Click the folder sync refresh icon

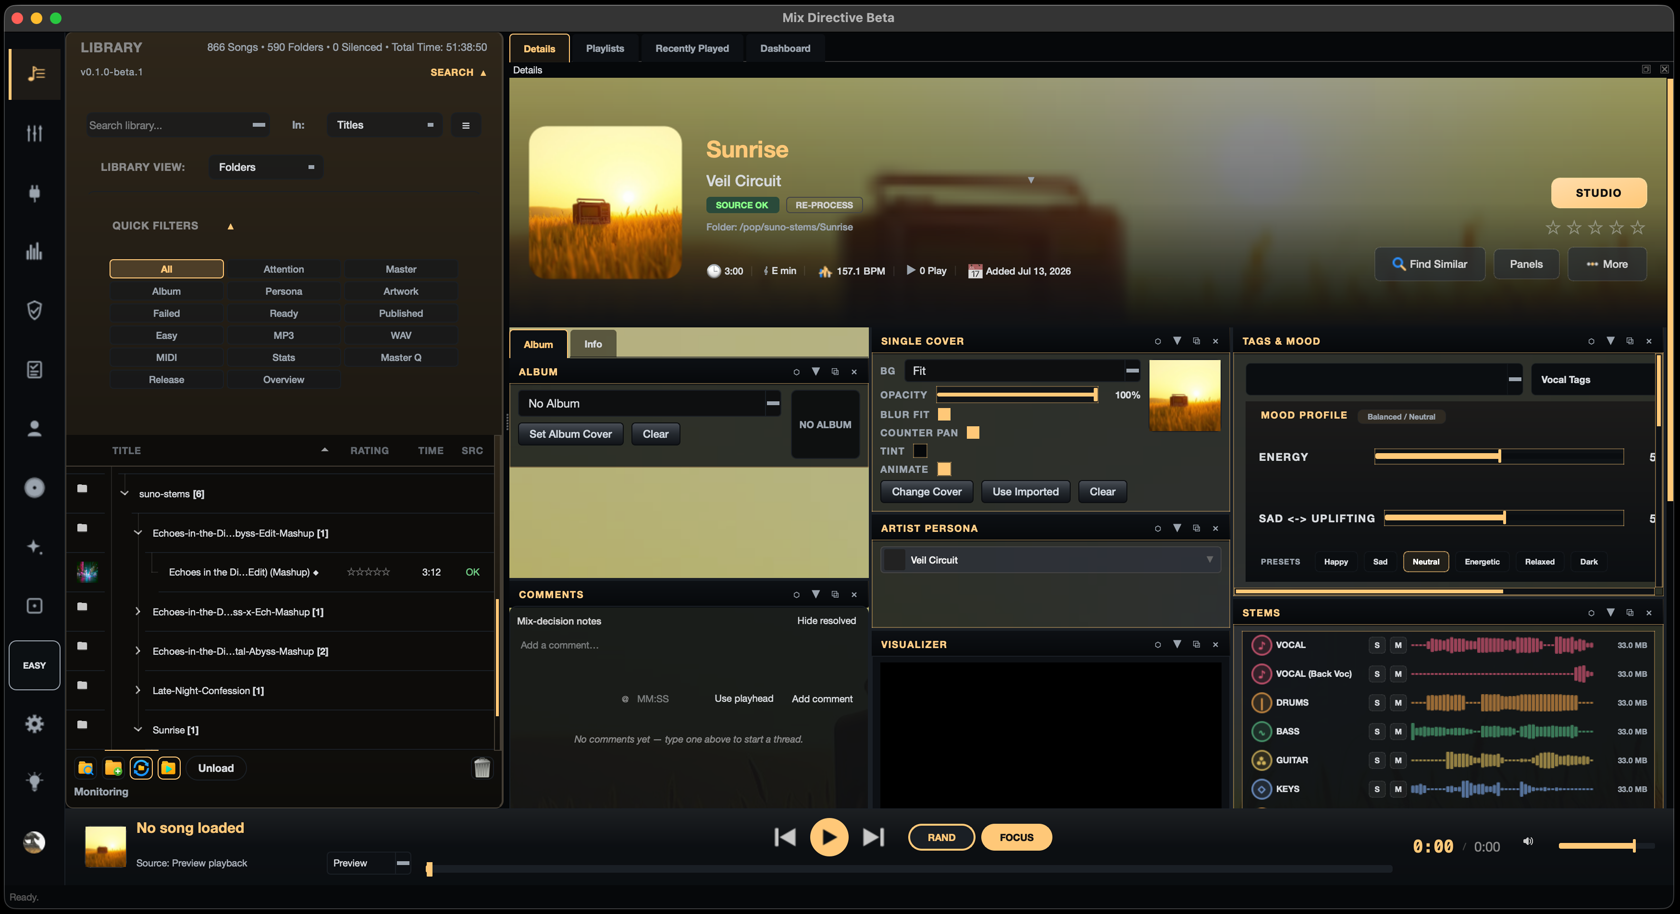coord(141,768)
